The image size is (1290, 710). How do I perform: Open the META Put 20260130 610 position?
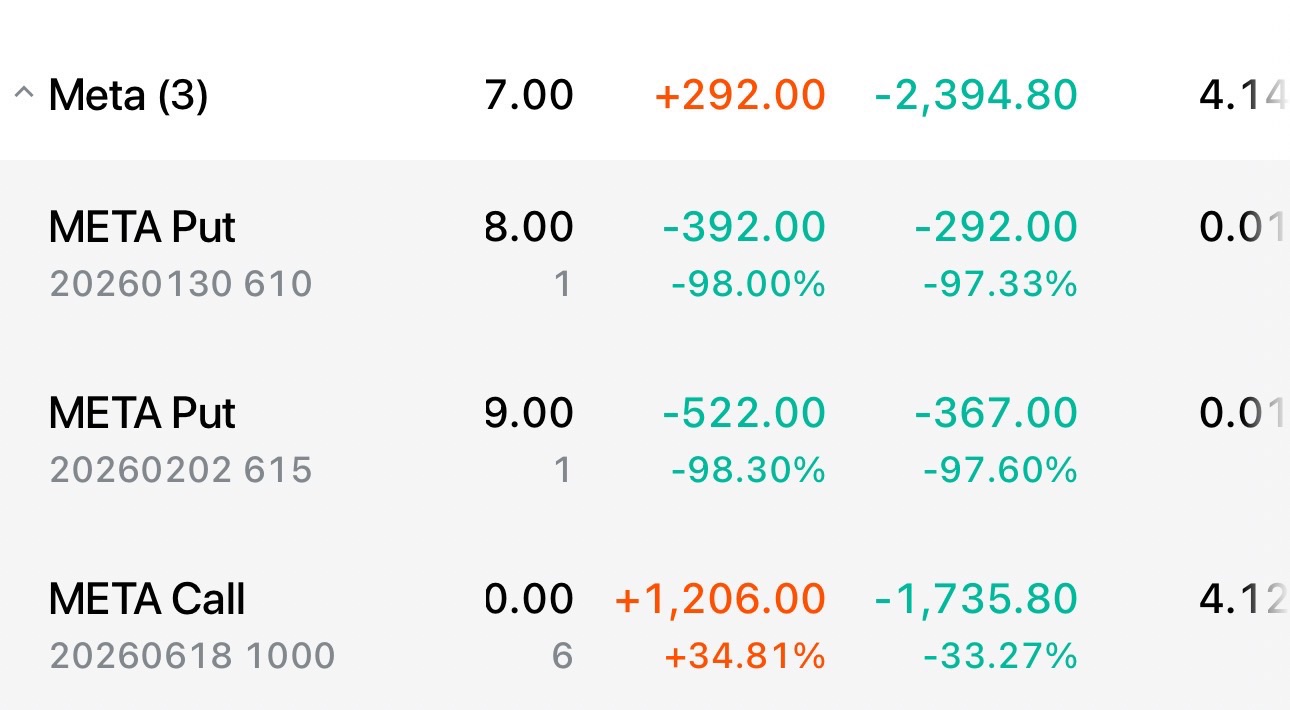point(142,228)
